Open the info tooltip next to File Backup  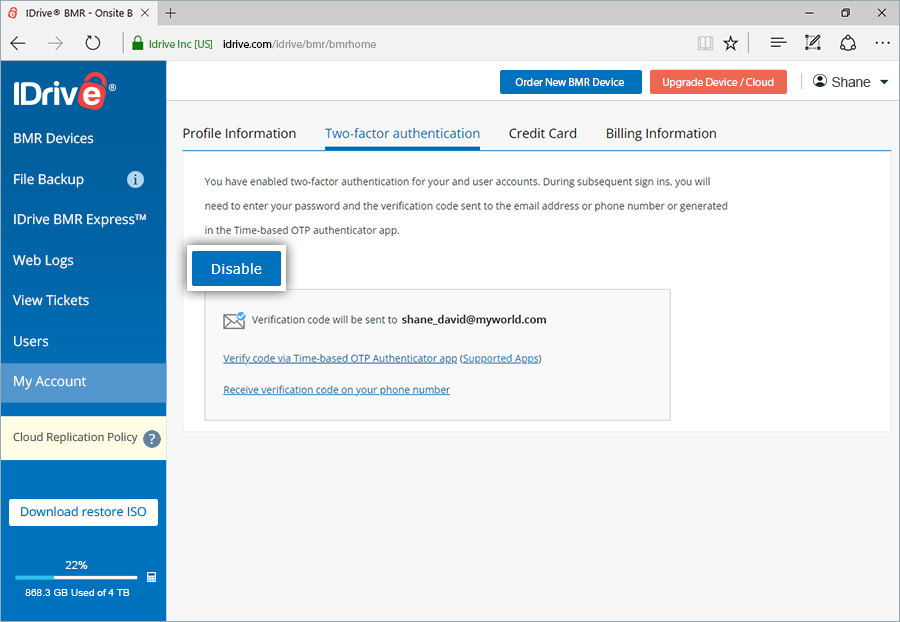coord(135,179)
